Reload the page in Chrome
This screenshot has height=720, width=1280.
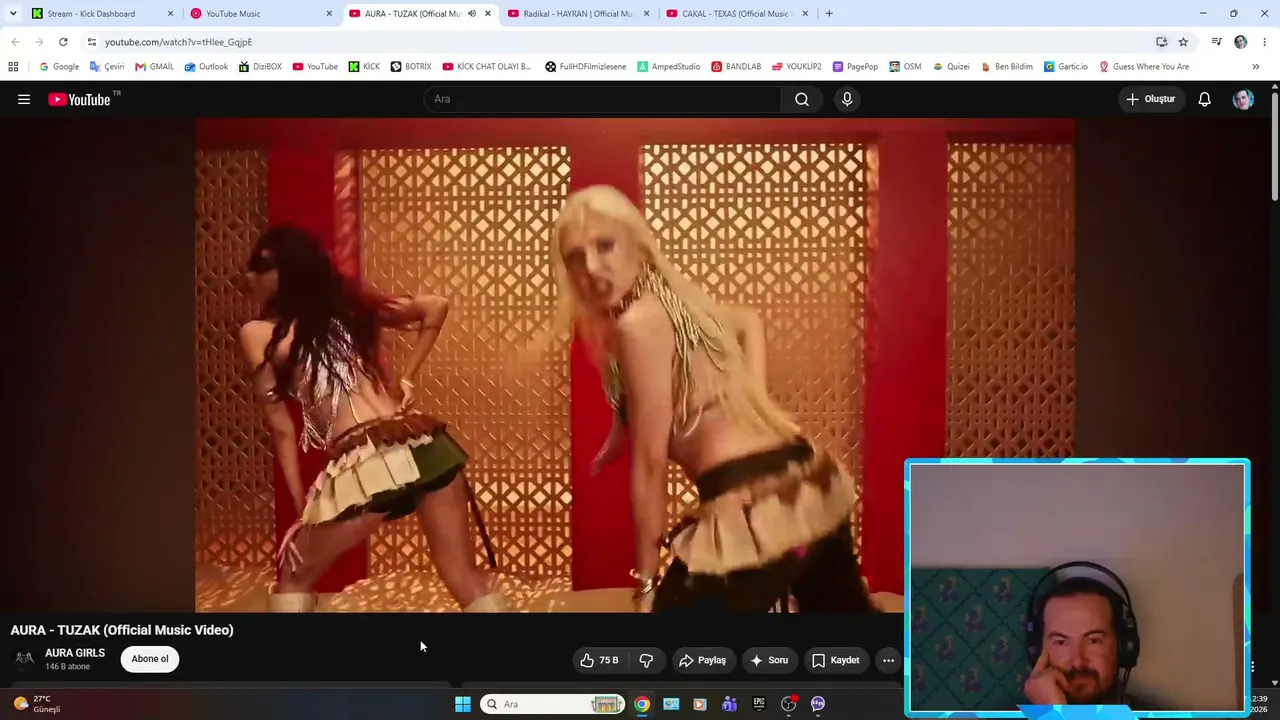click(63, 42)
